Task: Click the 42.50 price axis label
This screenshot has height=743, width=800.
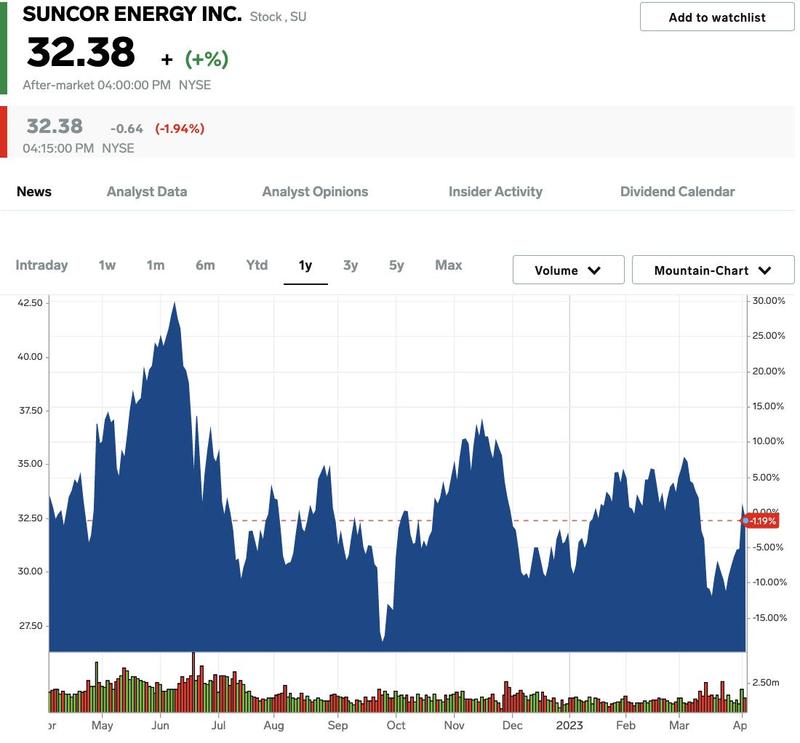Action: [30, 303]
